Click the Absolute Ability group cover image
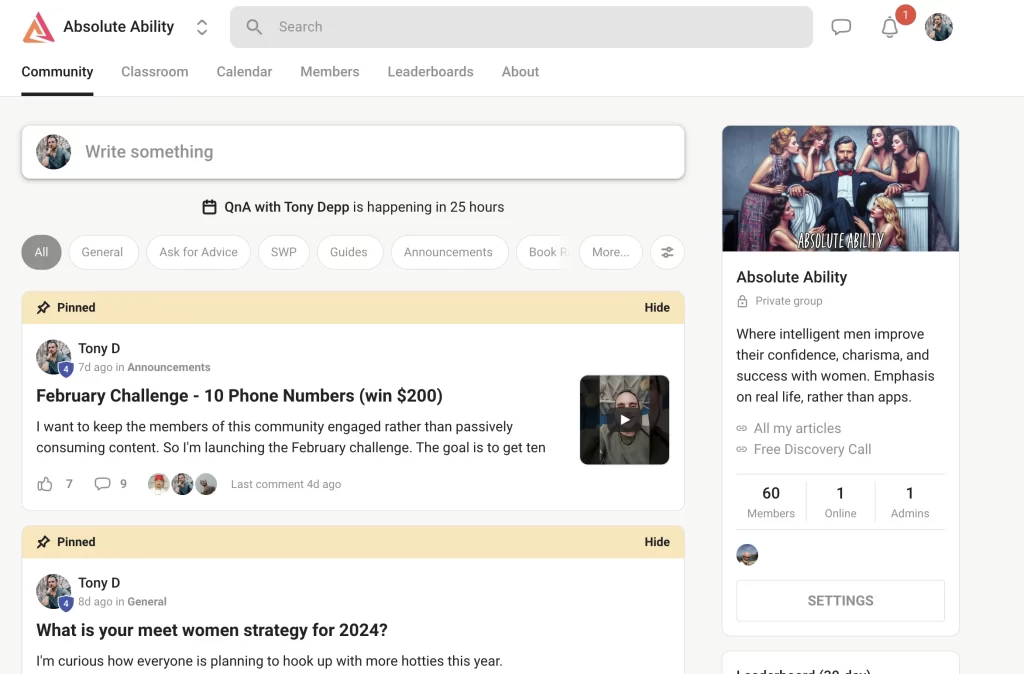 (840, 189)
